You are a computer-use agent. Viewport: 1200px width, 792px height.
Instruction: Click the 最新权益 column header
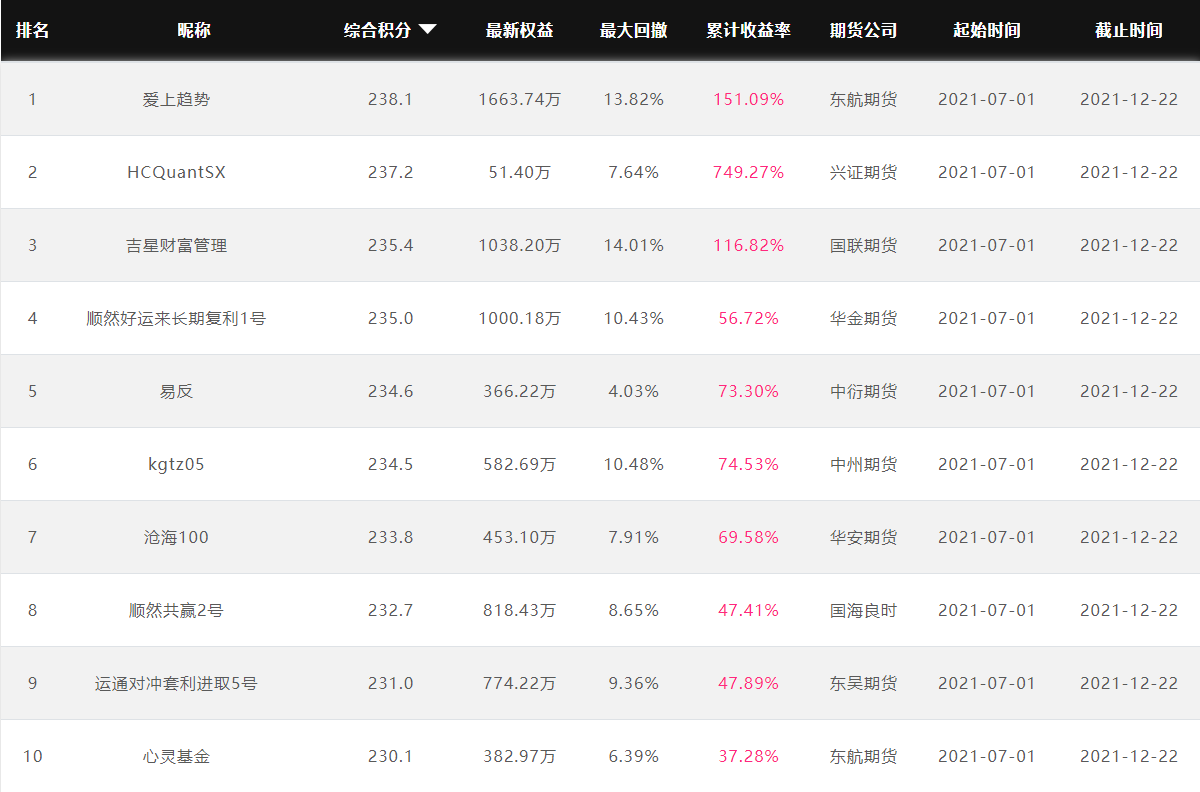[x=519, y=30]
